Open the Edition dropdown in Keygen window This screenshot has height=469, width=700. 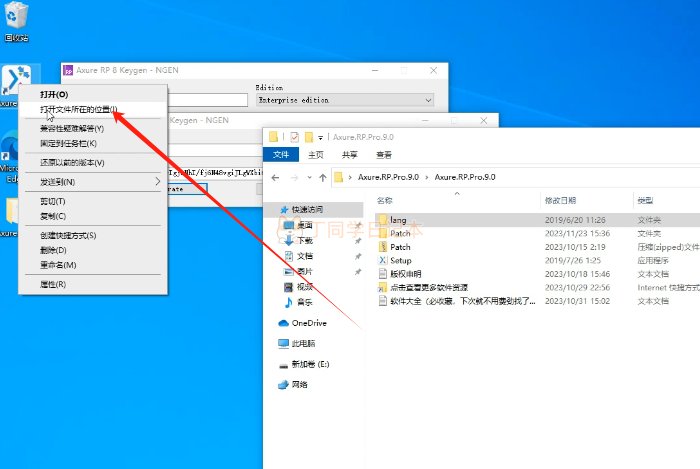click(x=345, y=100)
